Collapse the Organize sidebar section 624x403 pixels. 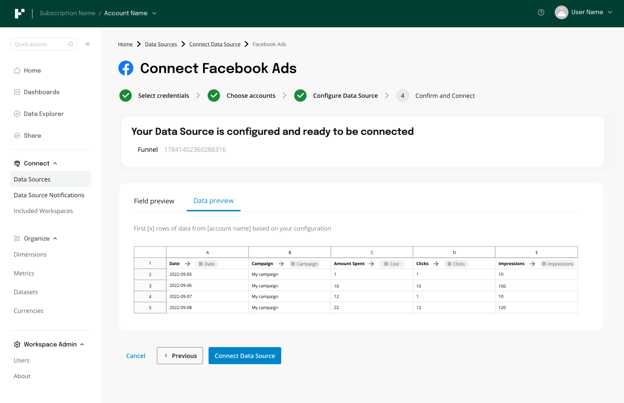55,239
